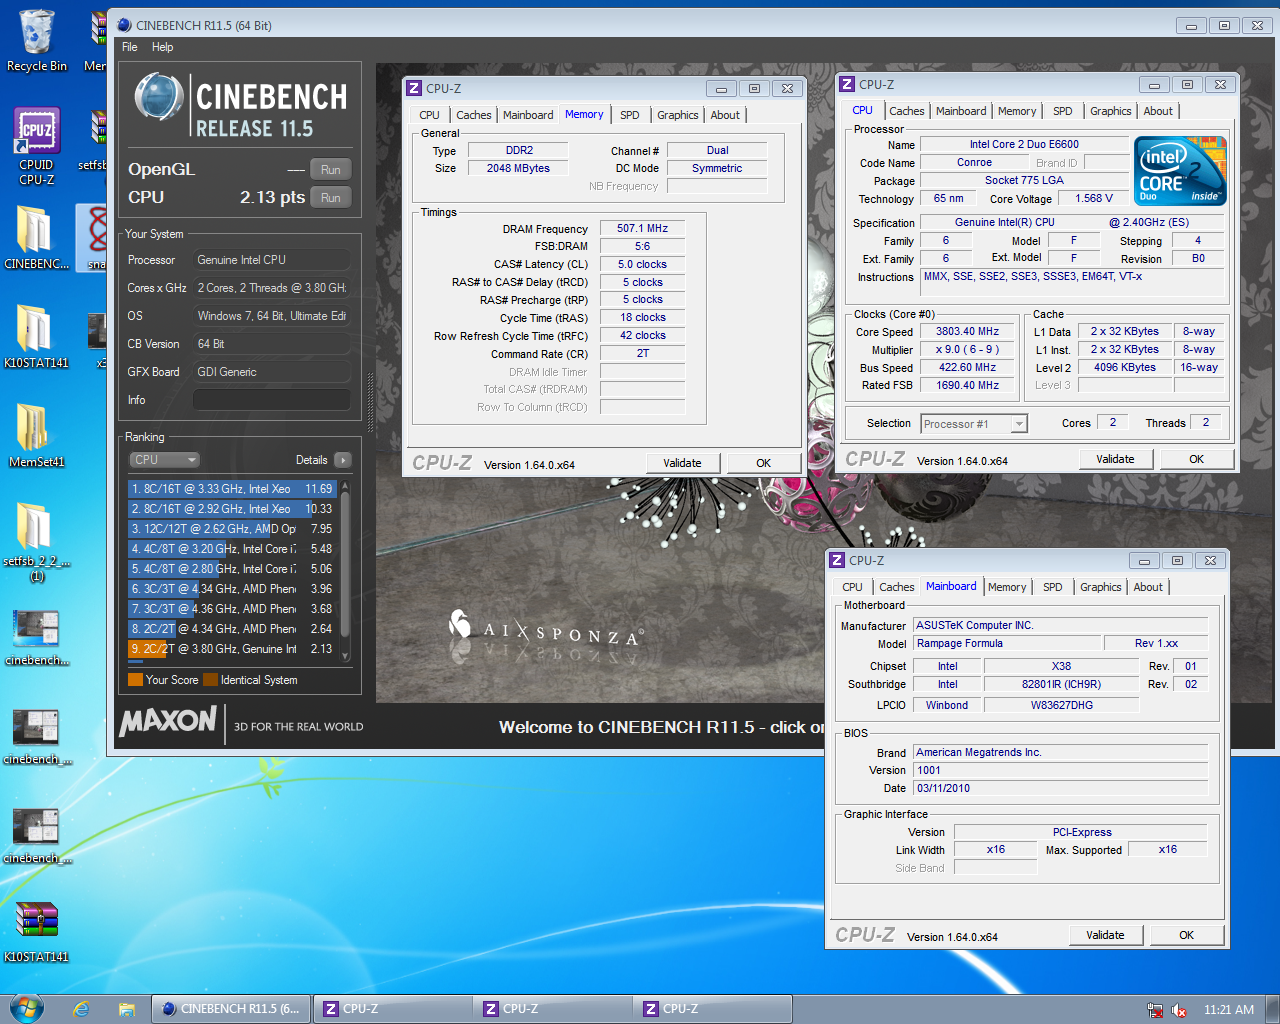
Task: Switch to SPD tab in Memory CPU-Z window
Action: 630,115
